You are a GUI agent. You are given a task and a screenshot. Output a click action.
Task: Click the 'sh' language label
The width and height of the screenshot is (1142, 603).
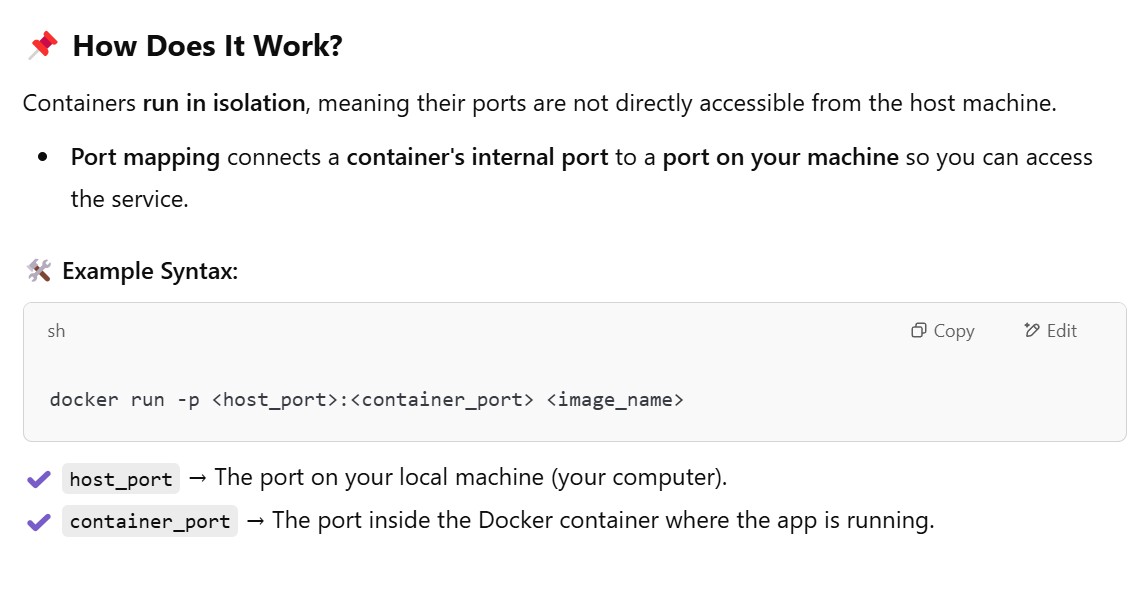pyautogui.click(x=56, y=331)
